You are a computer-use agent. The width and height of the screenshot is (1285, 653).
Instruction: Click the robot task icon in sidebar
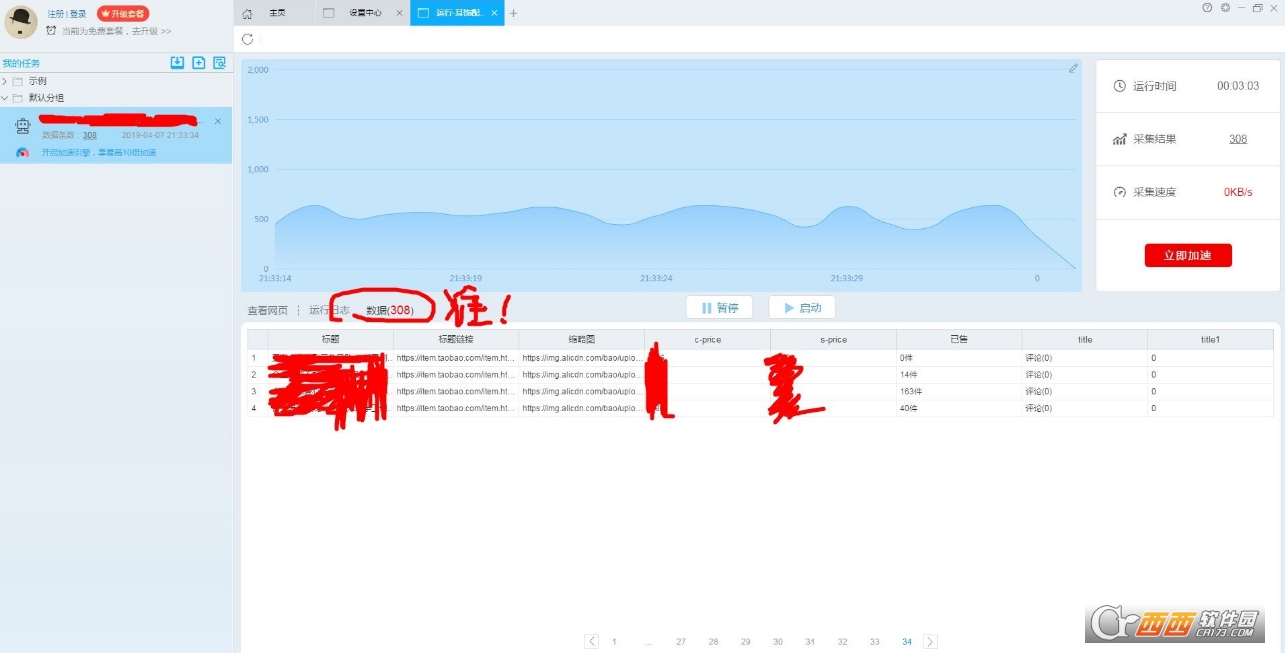(x=23, y=125)
